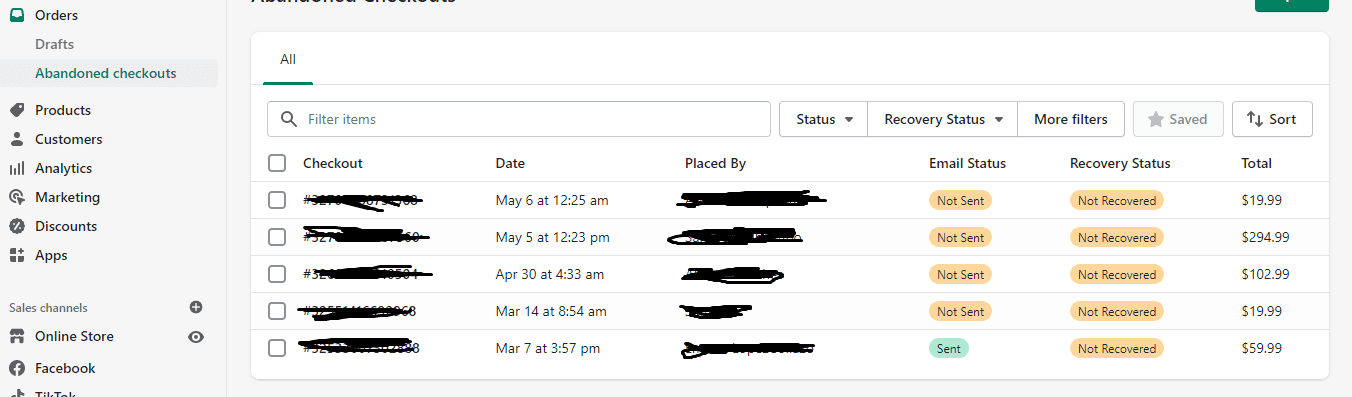Viewport: 1352px width, 397px height.
Task: Go to Drafts in the sidebar
Action: pyautogui.click(x=54, y=44)
